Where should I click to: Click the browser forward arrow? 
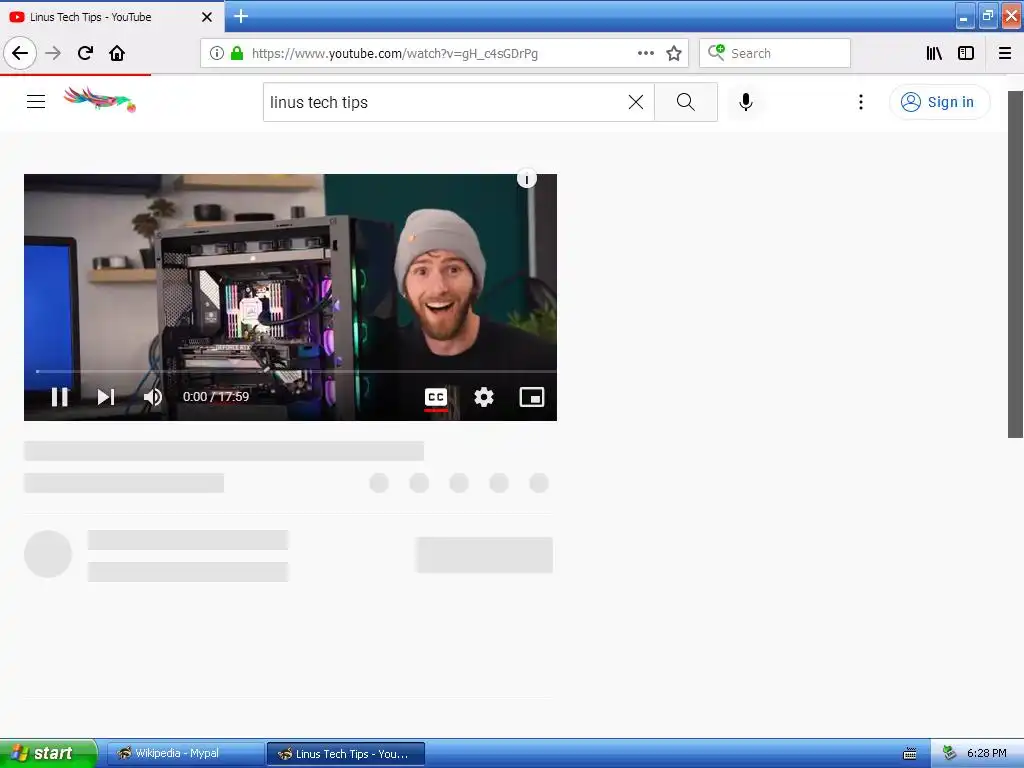[53, 53]
